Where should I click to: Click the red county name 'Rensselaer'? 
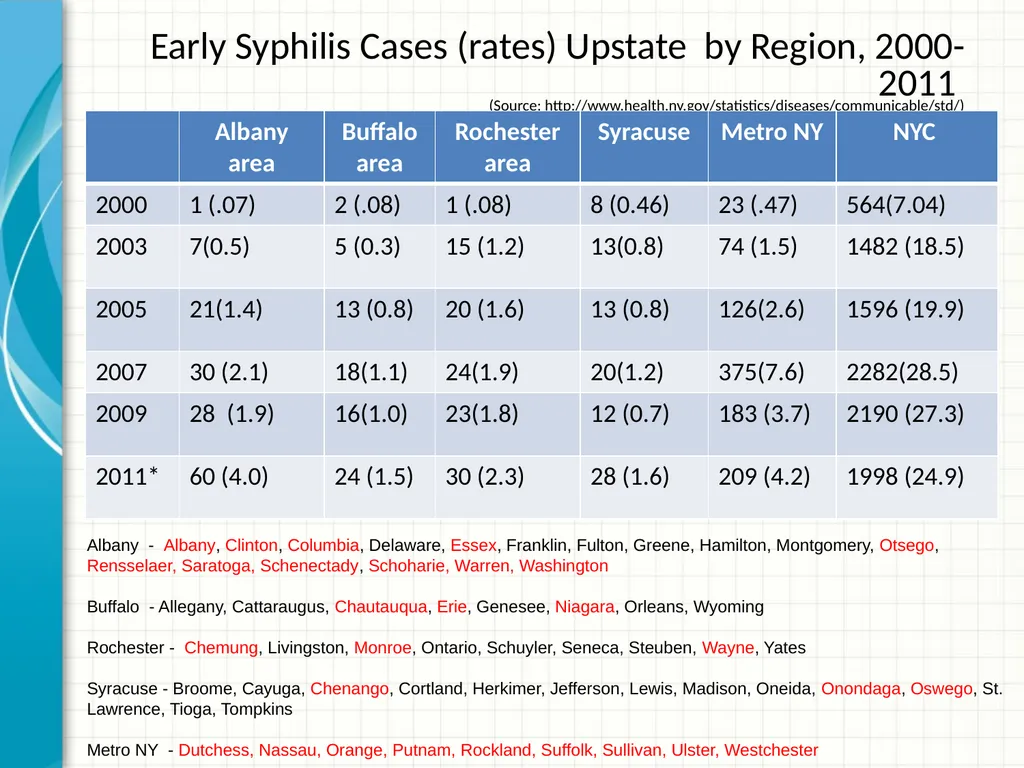[129, 566]
